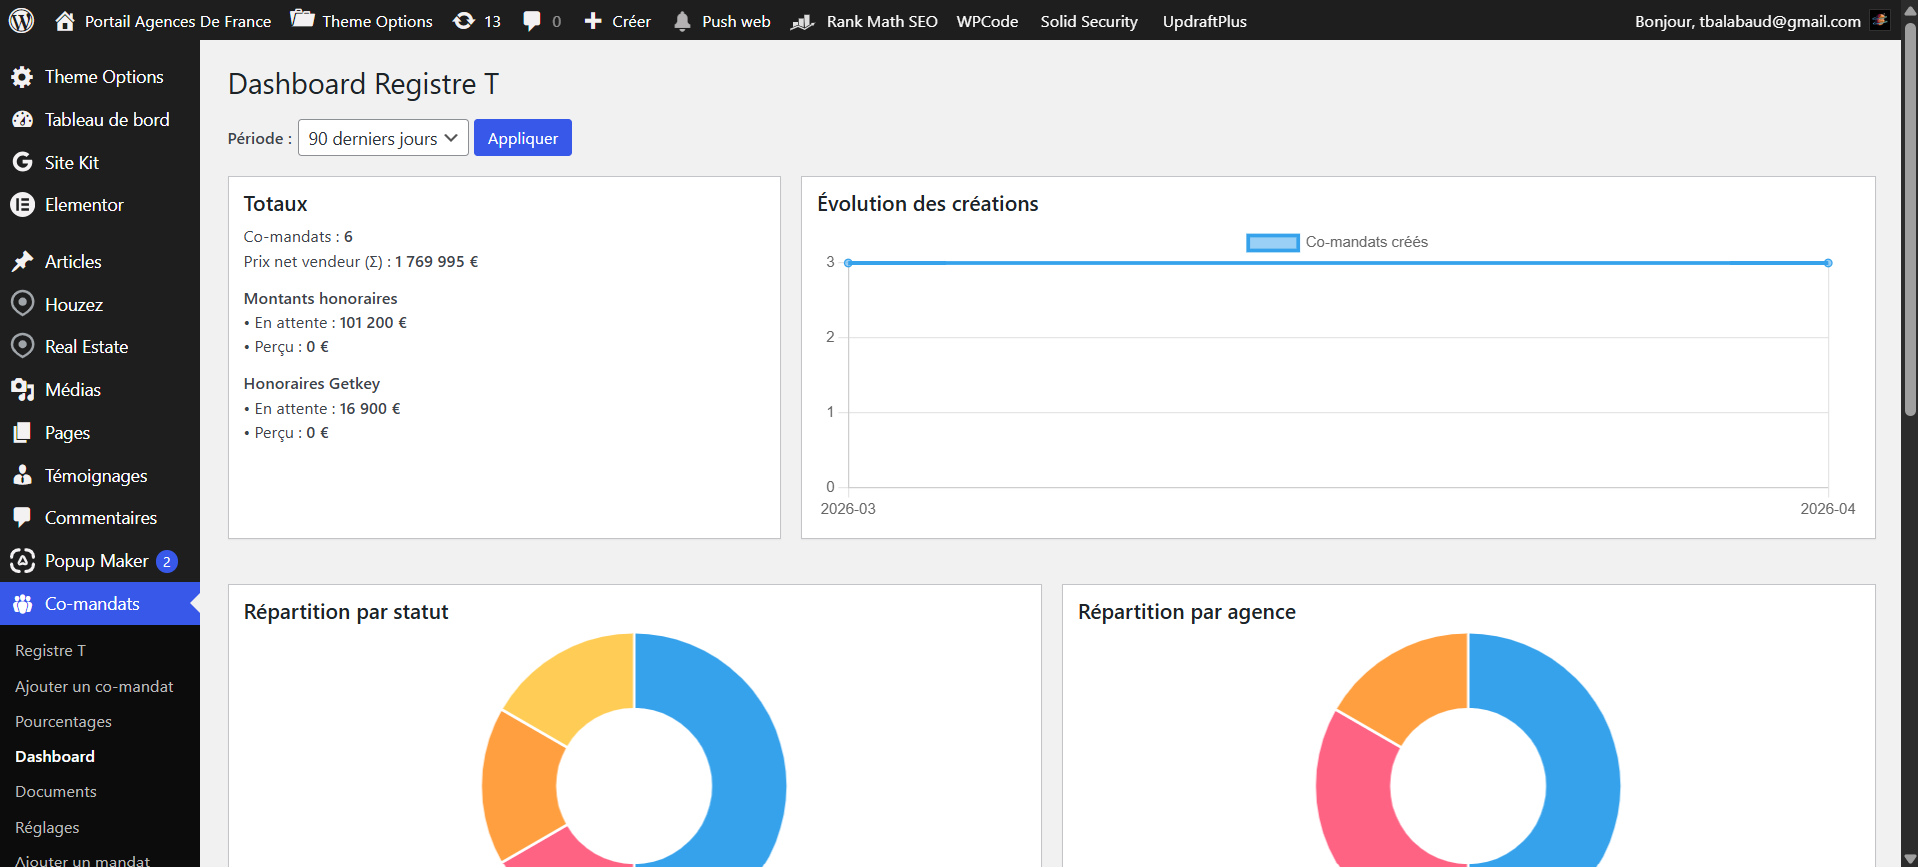Click the 'Prix net vendeur' total value 1 769 995 €
This screenshot has height=867, width=1918.
[x=436, y=262]
